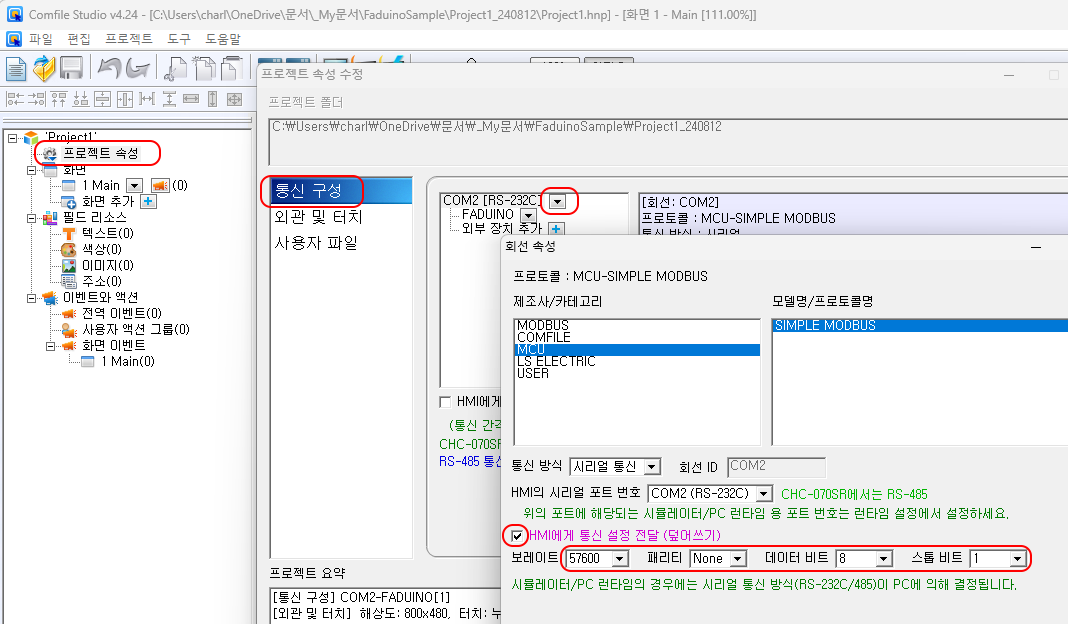
Task: Open the 패리티 None dropdown
Action: coord(737,558)
